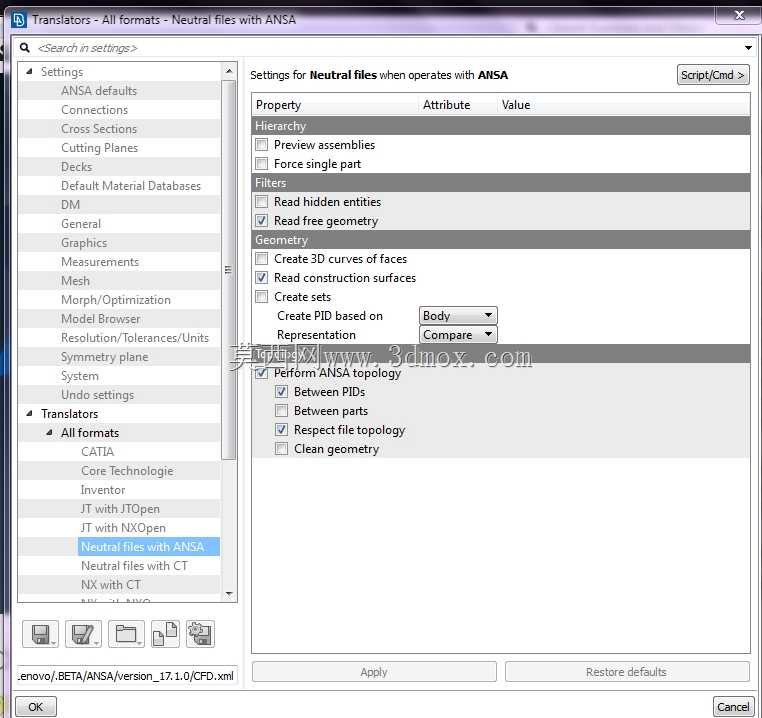Image resolution: width=762 pixels, height=718 pixels.
Task: Open Representation Compare dropdown
Action: (458, 334)
